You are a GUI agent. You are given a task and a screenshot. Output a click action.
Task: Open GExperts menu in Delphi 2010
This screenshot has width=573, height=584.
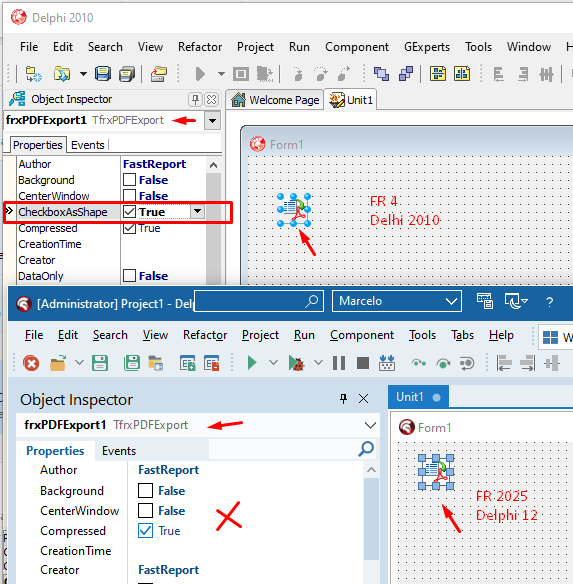[x=427, y=47]
